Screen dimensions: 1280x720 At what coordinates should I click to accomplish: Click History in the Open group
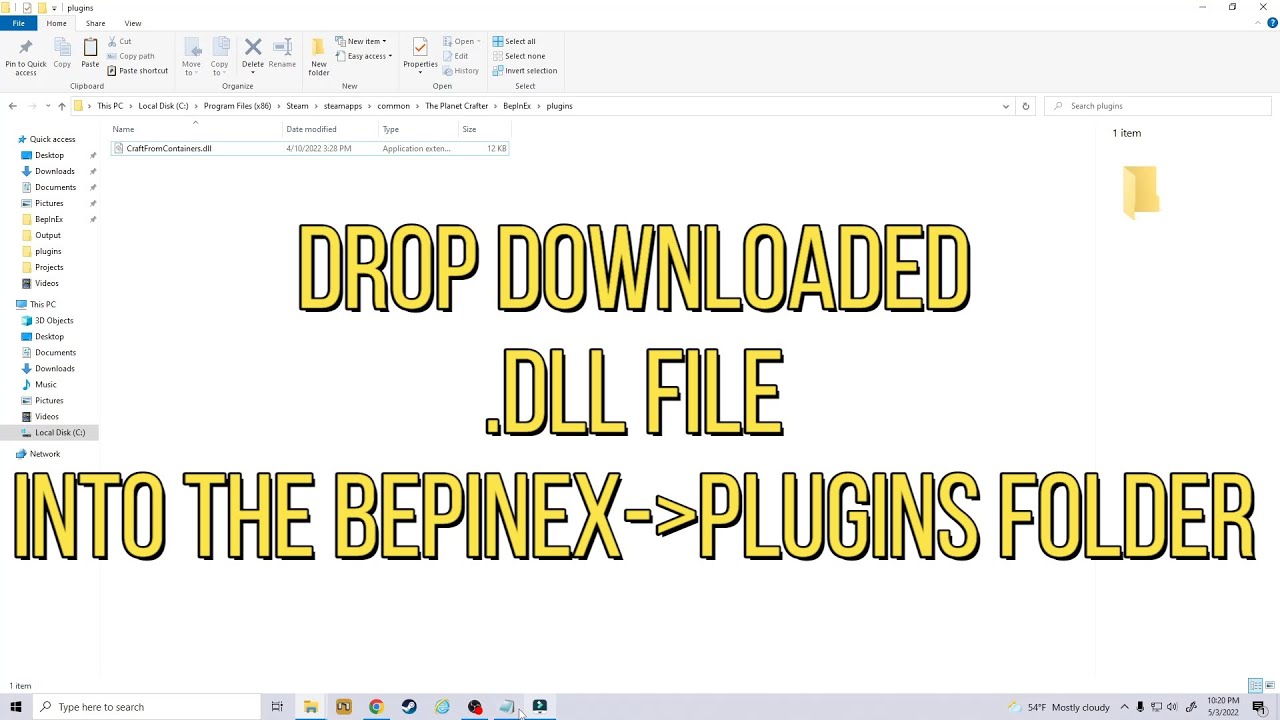pos(461,71)
